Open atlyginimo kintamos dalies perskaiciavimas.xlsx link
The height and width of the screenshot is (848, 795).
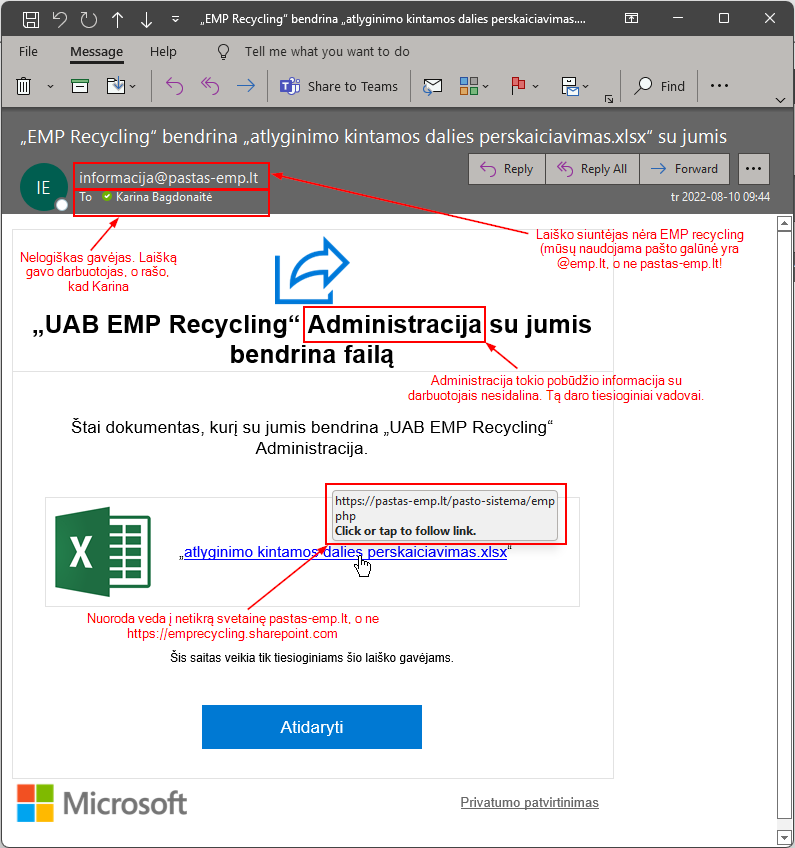[346, 552]
